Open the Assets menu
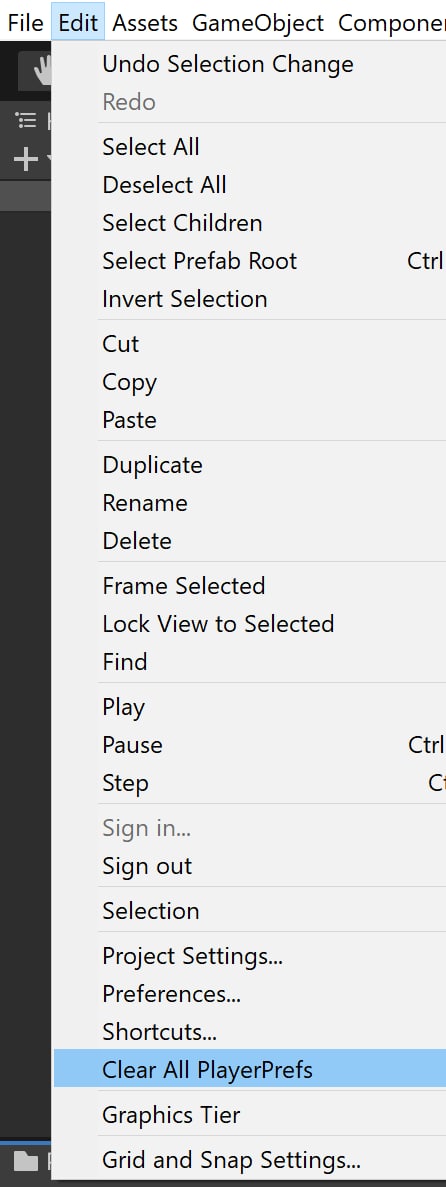446x1187 pixels. 145,23
